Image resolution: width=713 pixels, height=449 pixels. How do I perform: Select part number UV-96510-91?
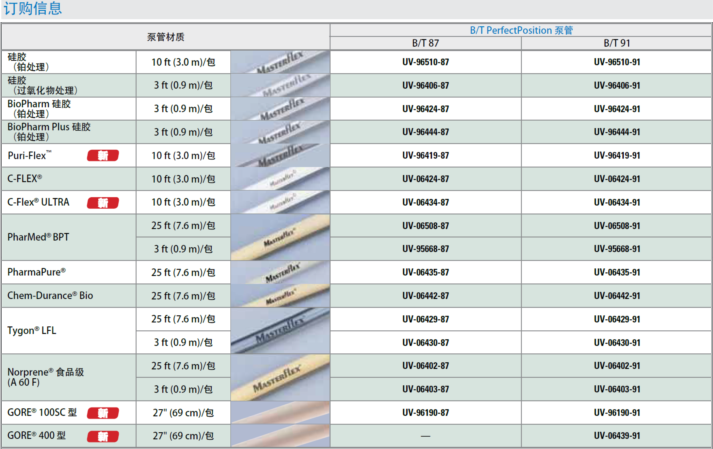tap(617, 62)
